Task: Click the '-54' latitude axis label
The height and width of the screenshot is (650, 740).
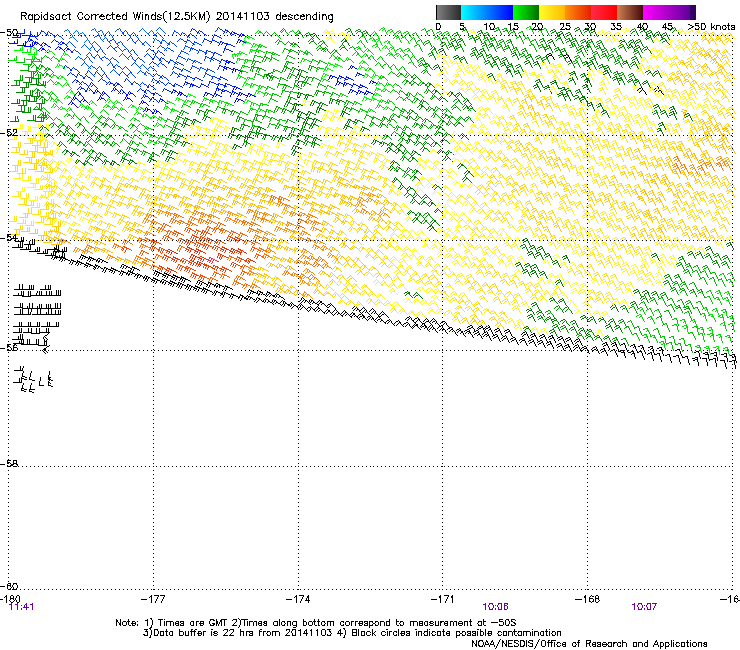Action: (10, 237)
